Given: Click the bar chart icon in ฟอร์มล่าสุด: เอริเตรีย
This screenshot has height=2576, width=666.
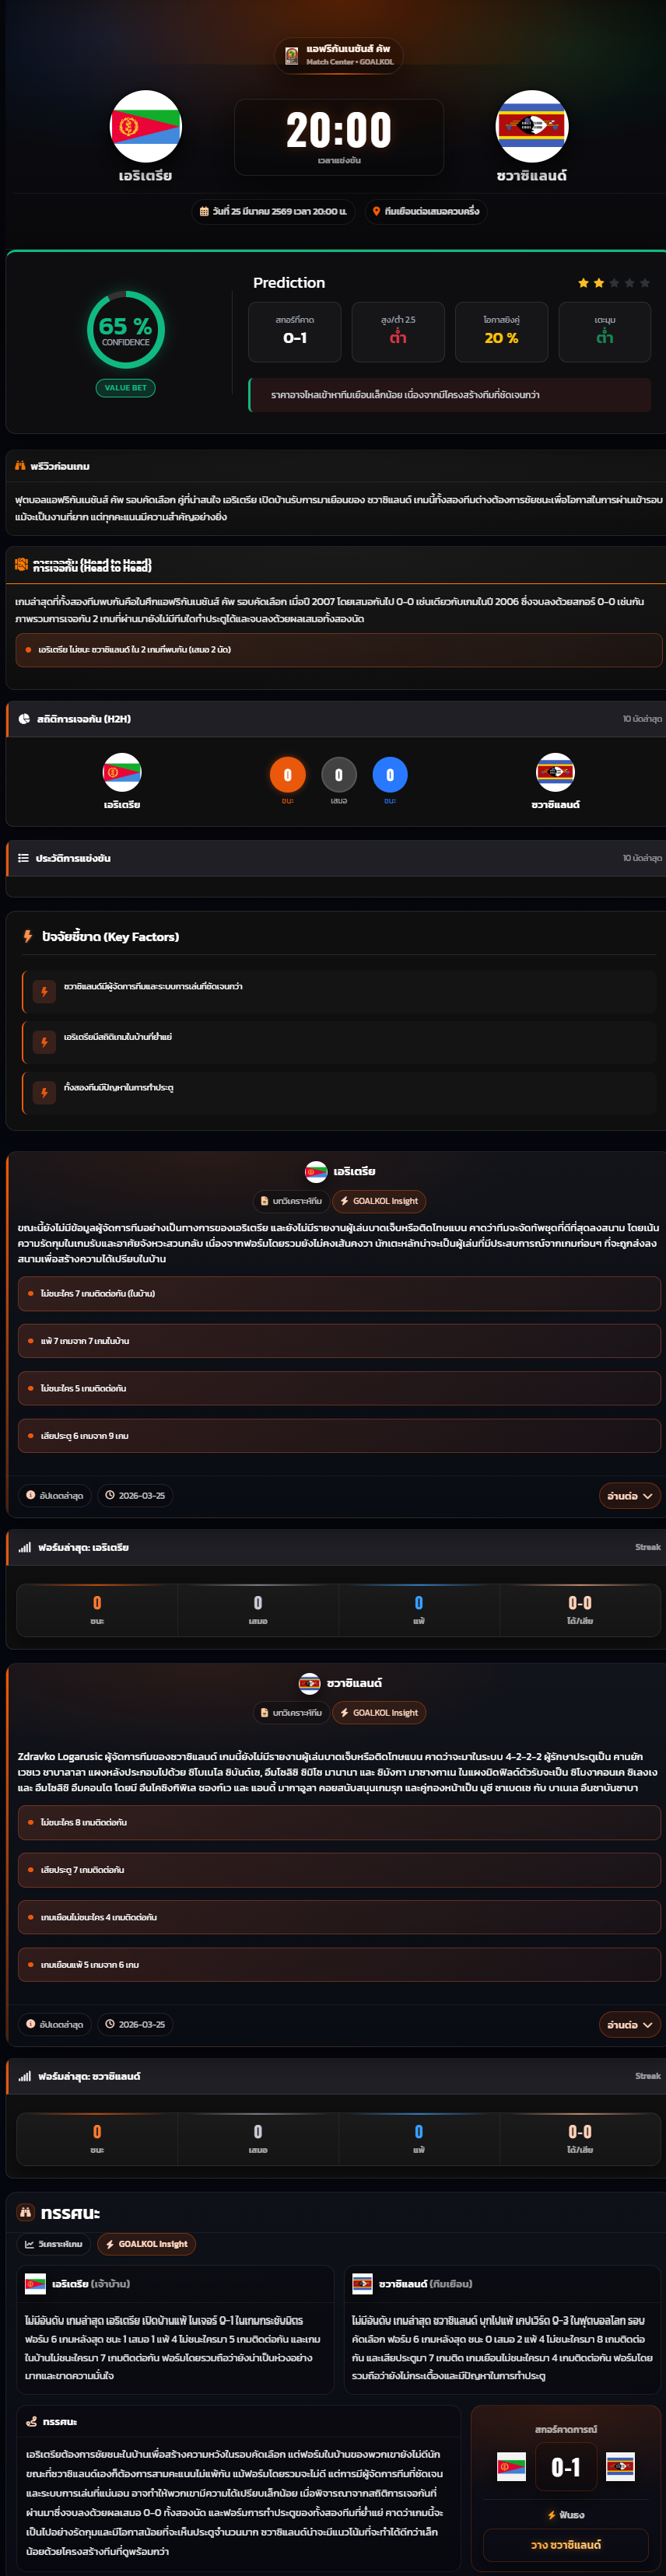Looking at the screenshot, I should click(24, 1547).
